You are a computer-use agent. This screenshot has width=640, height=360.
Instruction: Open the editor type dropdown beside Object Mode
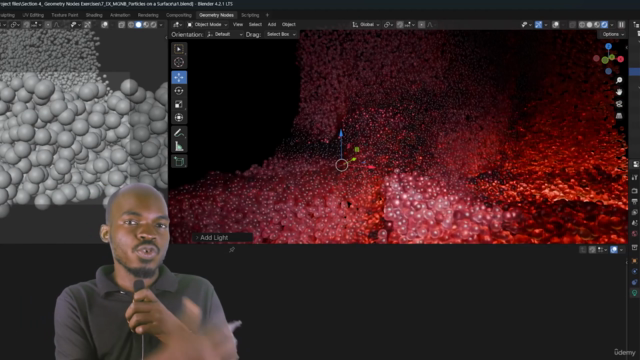click(178, 24)
